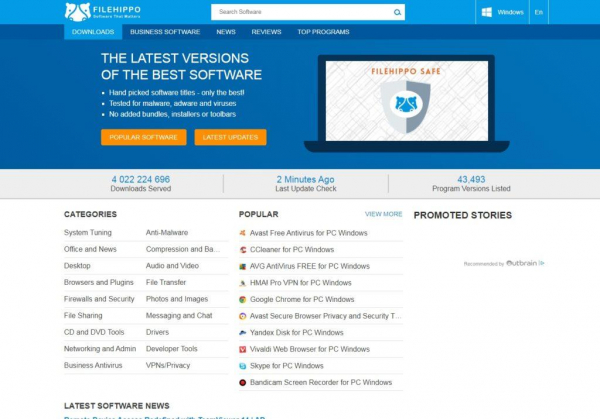
Task: Click the Bandicam Screen Recorder icon
Action: pos(243,382)
